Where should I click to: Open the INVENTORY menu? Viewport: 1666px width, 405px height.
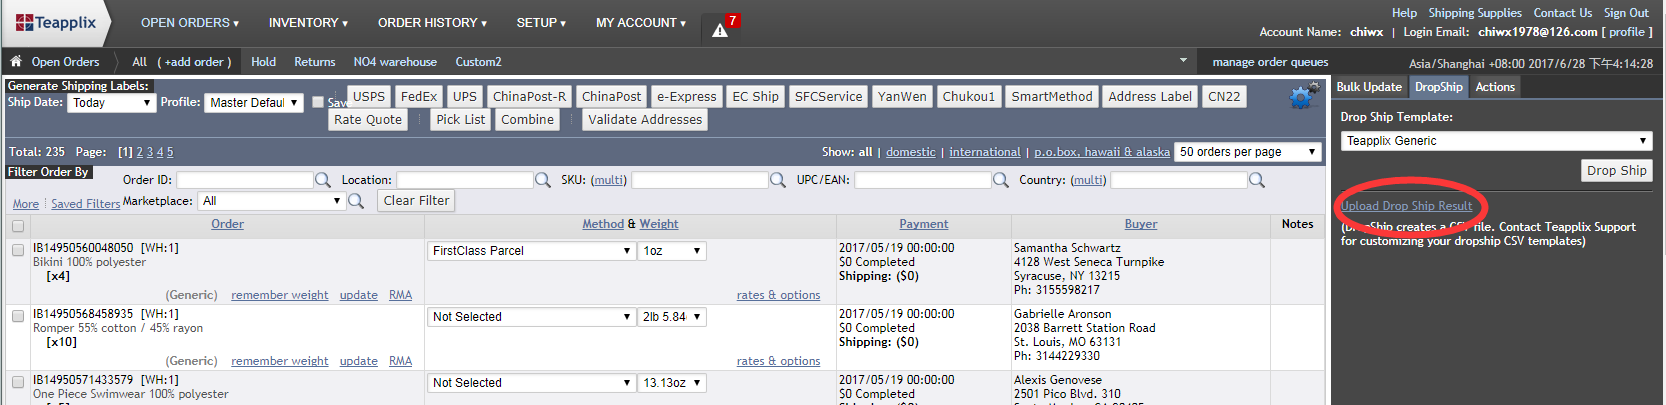pos(308,23)
